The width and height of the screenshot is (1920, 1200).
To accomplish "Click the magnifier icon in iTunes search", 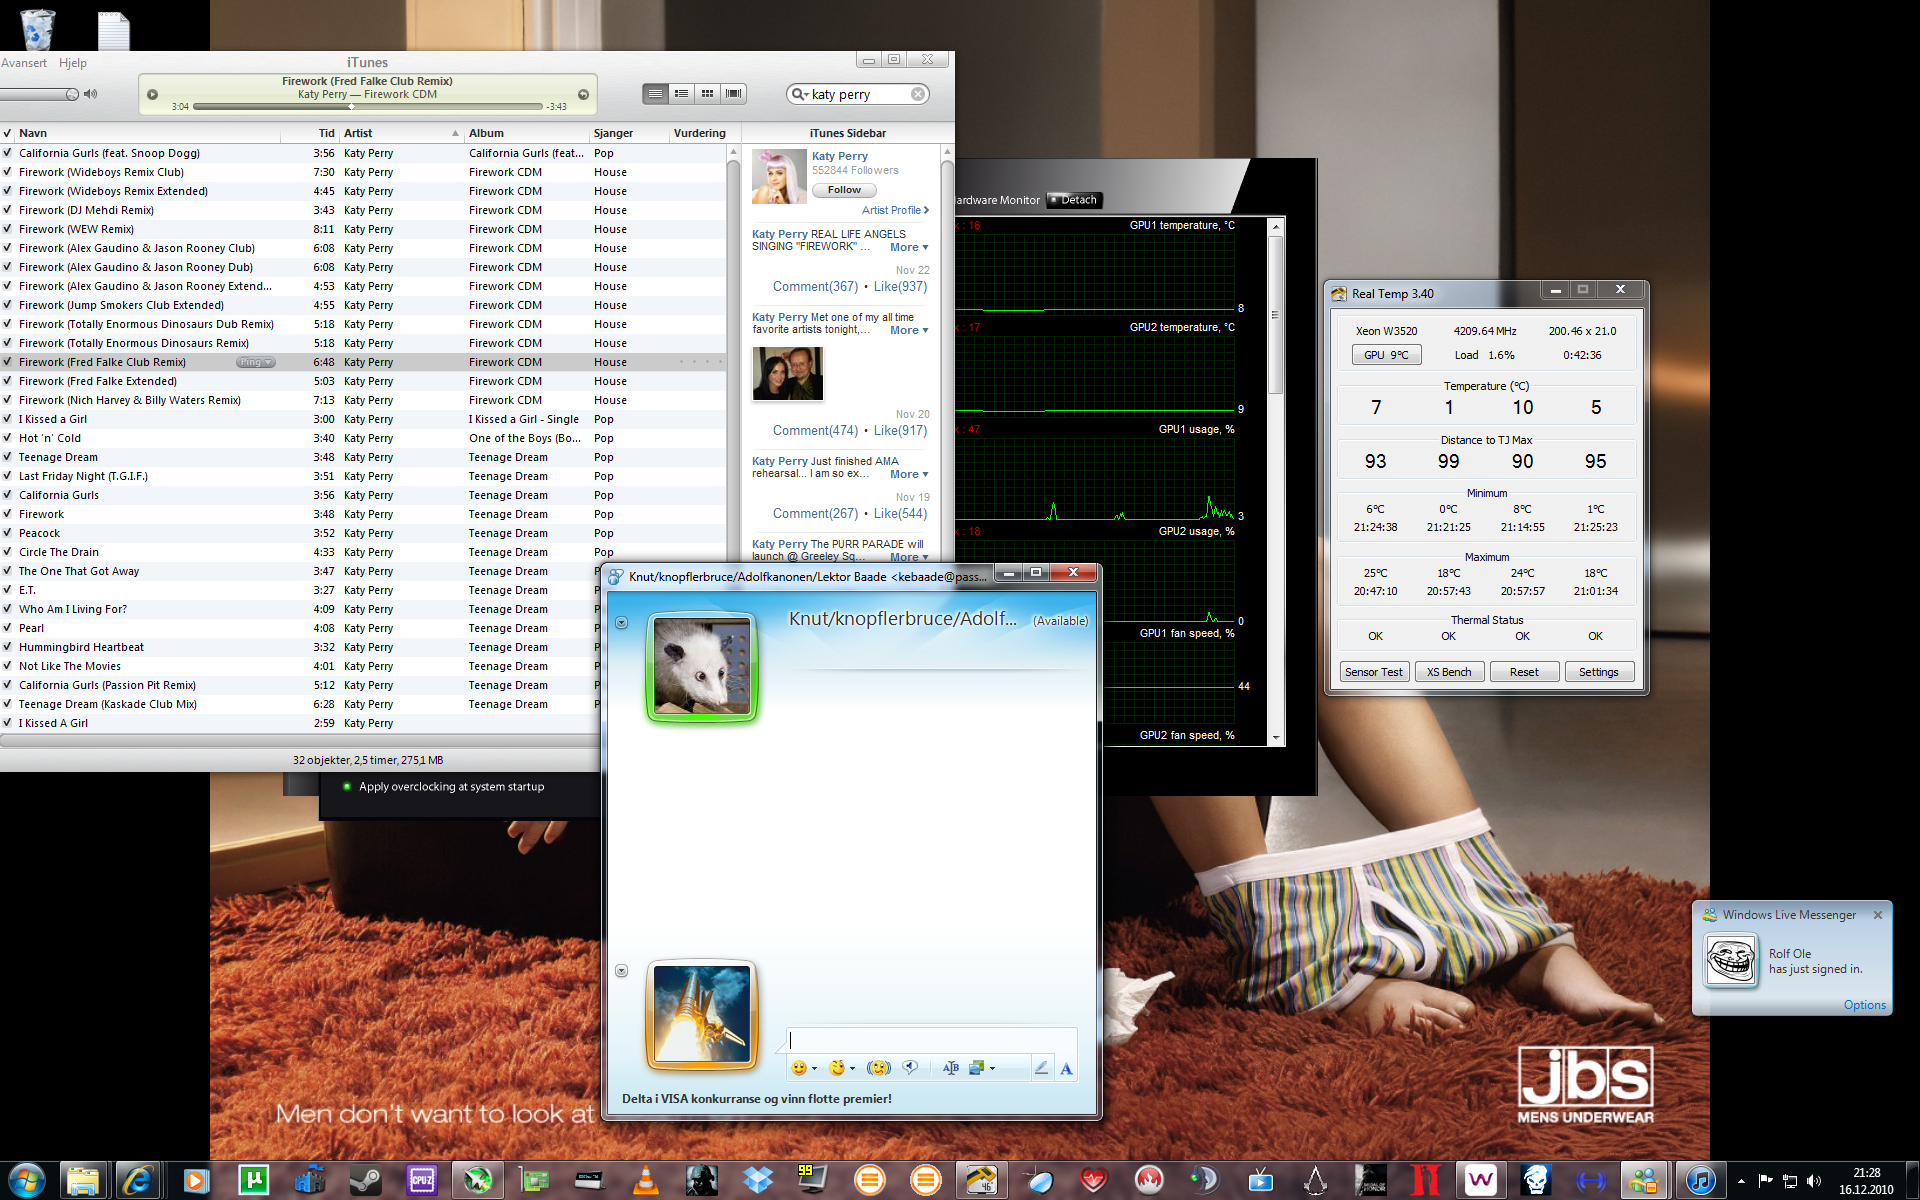I will pos(799,94).
